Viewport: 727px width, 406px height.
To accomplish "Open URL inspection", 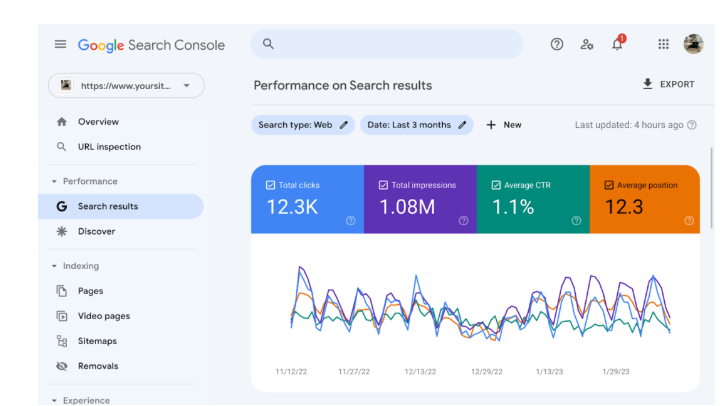I will (109, 147).
